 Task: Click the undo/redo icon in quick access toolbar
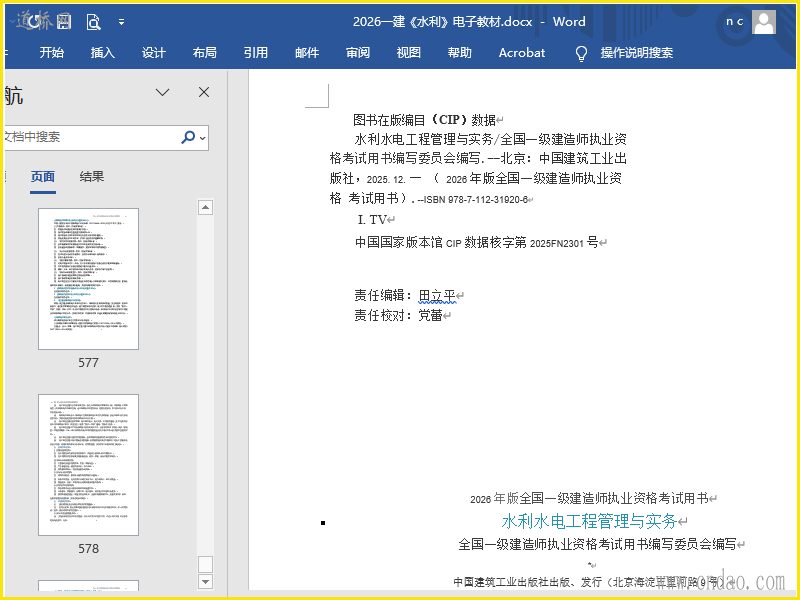click(33, 21)
